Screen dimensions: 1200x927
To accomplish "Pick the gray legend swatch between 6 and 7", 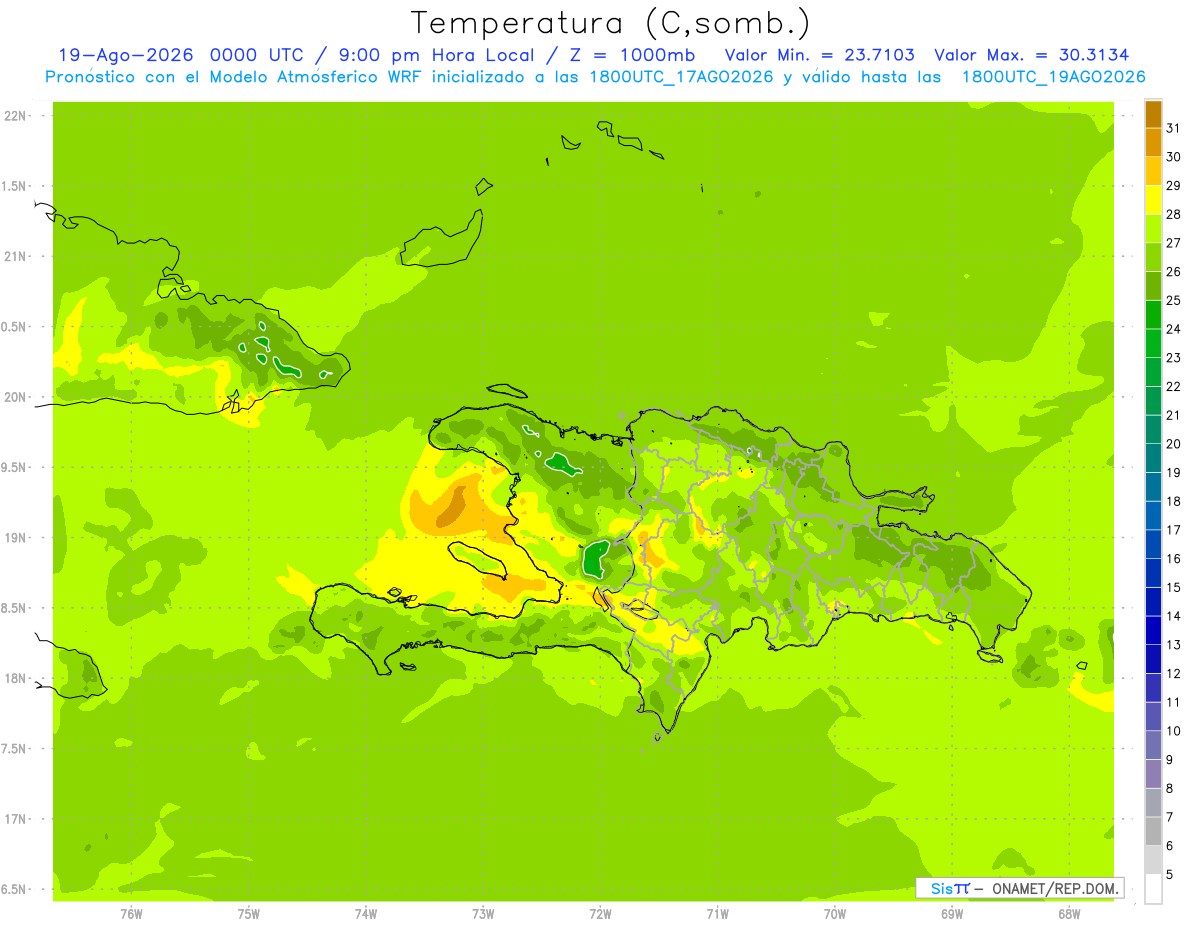I will [1153, 832].
